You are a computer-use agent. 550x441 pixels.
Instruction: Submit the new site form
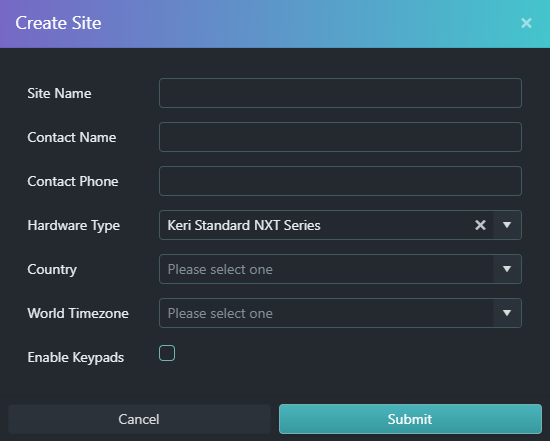410,419
